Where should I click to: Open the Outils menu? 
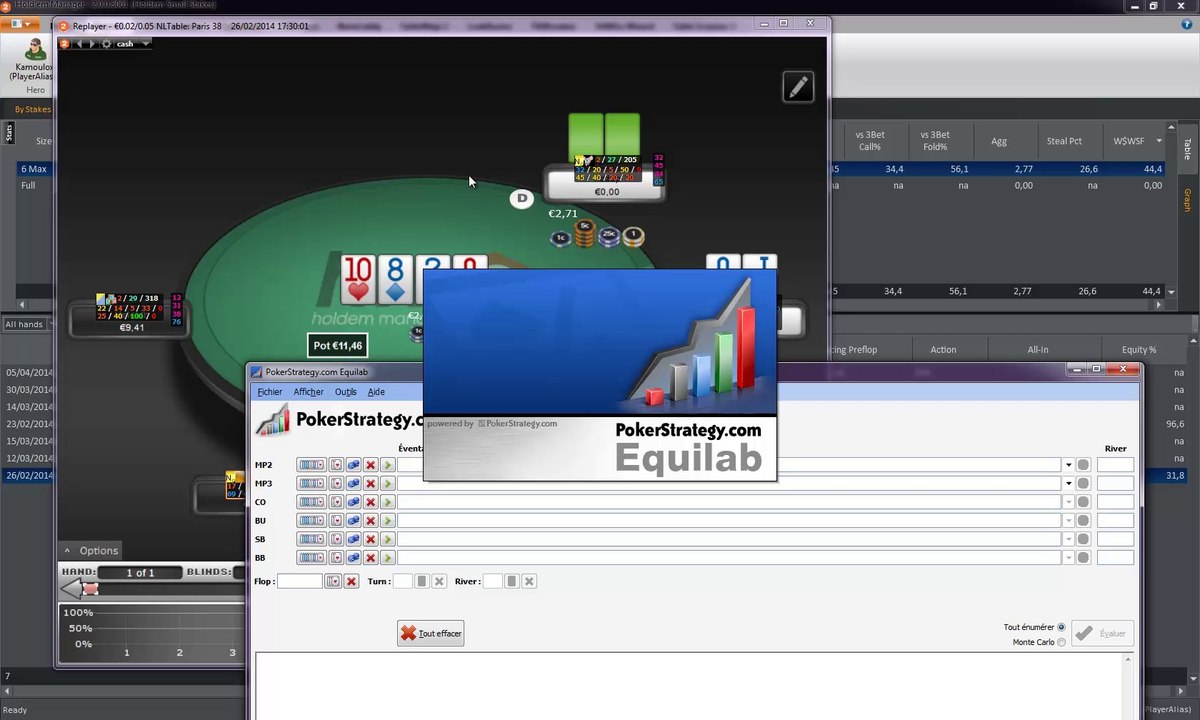click(346, 392)
